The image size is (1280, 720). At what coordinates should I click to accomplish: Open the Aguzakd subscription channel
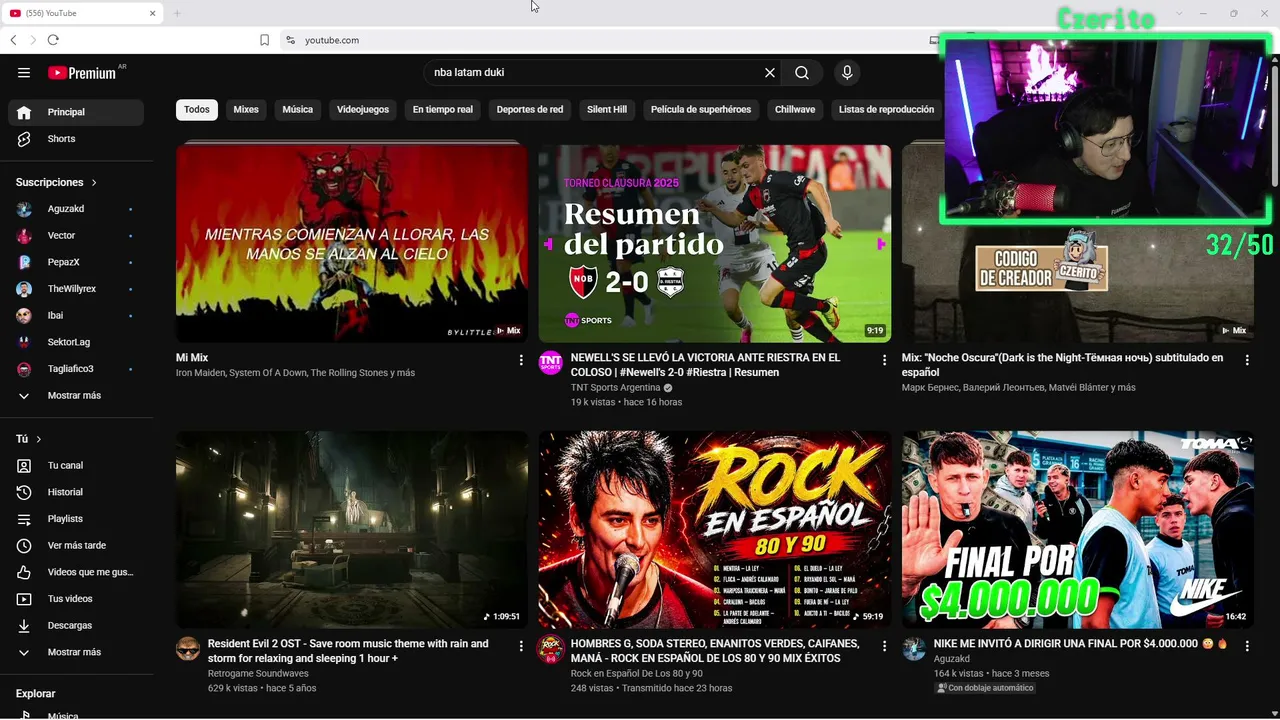click(x=76, y=209)
